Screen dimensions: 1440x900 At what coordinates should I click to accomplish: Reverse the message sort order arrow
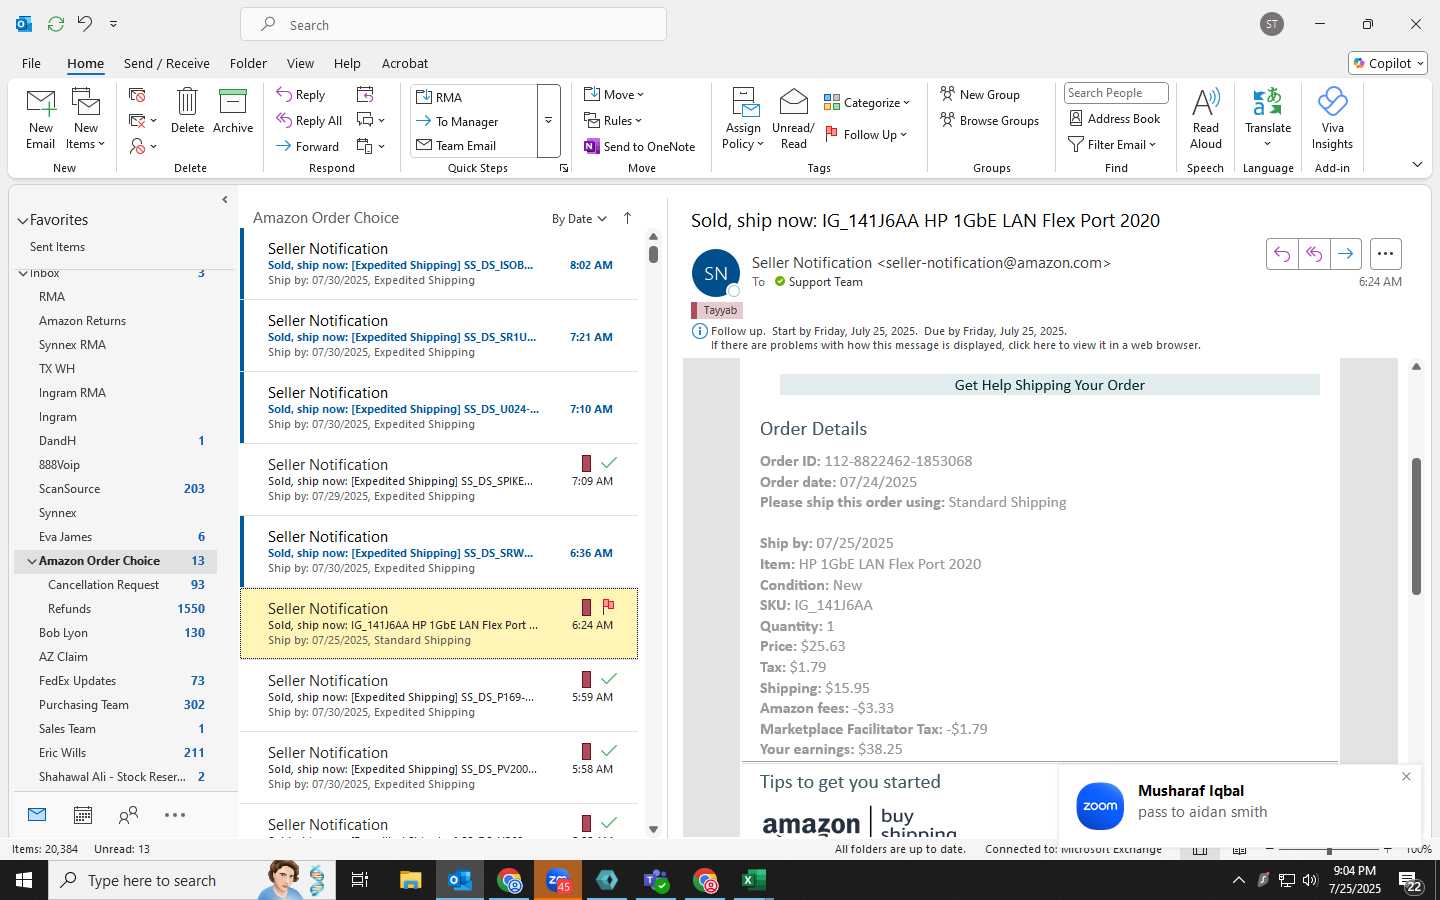pyautogui.click(x=627, y=218)
